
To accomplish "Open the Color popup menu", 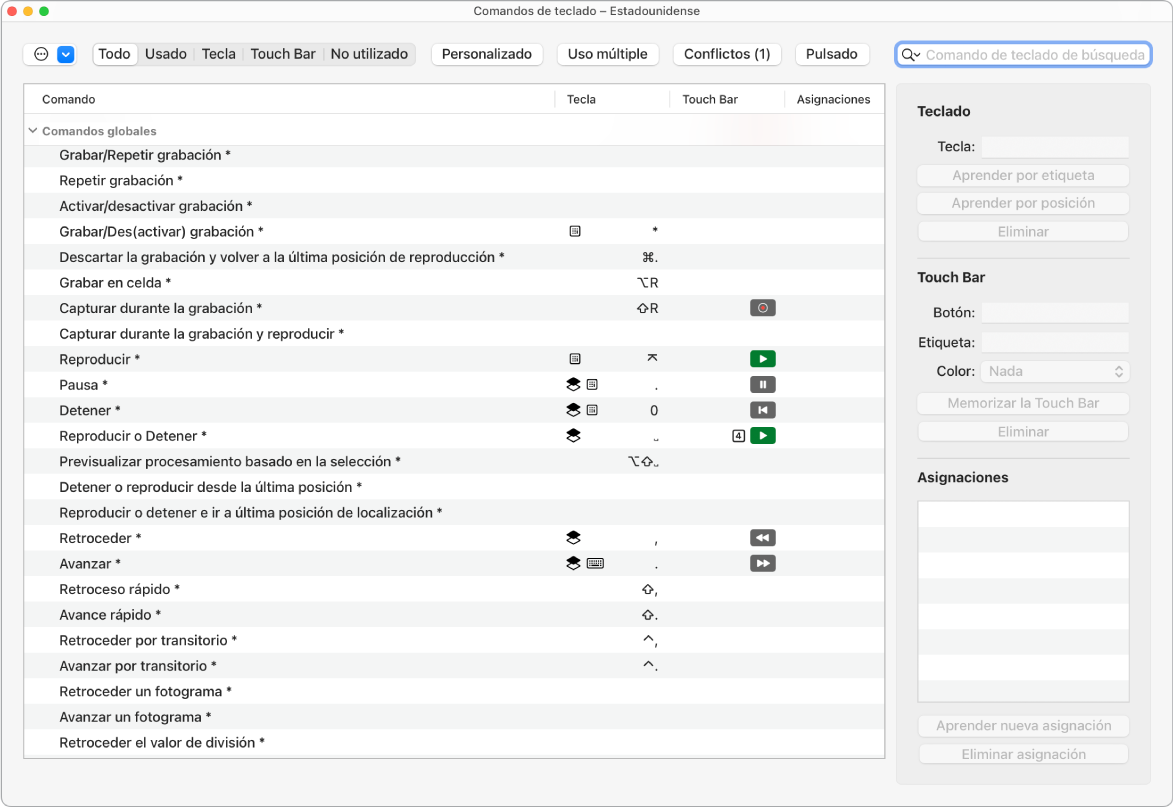I will coord(1055,371).
